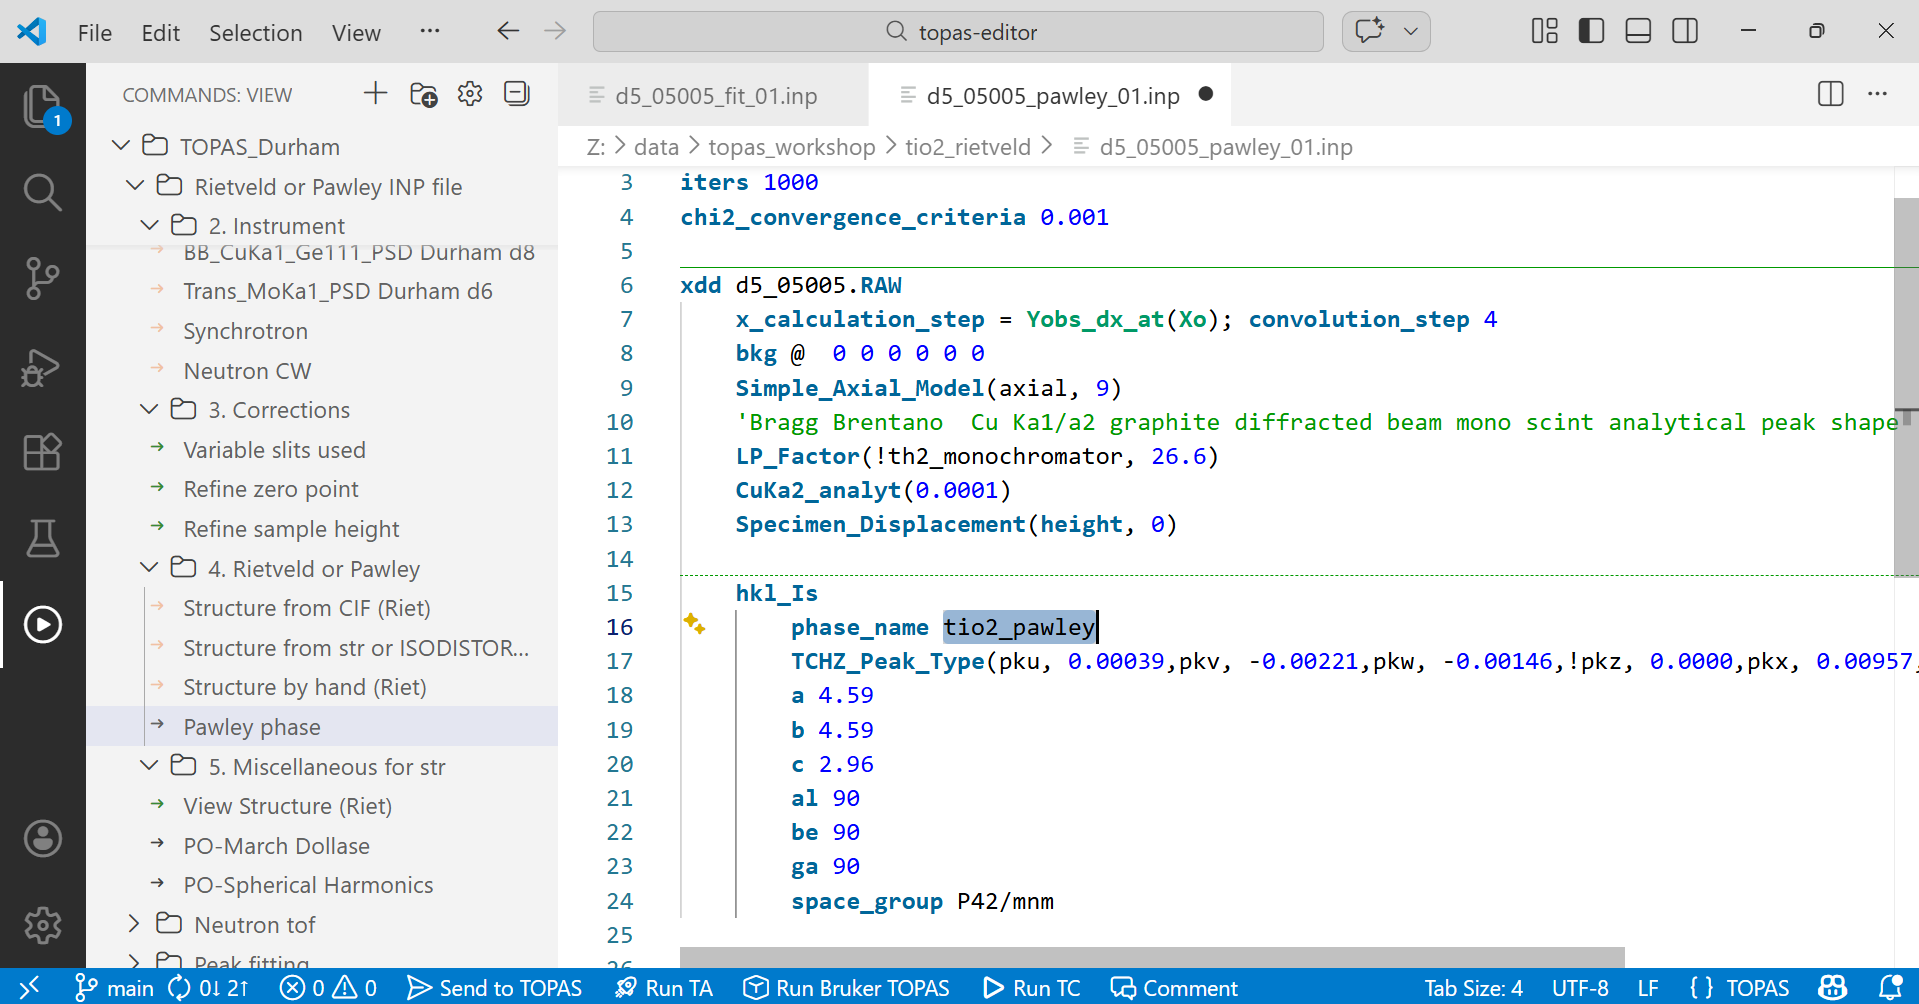Click Run Bruker TOPAS button
This screenshot has height=1004, width=1919.
(847, 988)
